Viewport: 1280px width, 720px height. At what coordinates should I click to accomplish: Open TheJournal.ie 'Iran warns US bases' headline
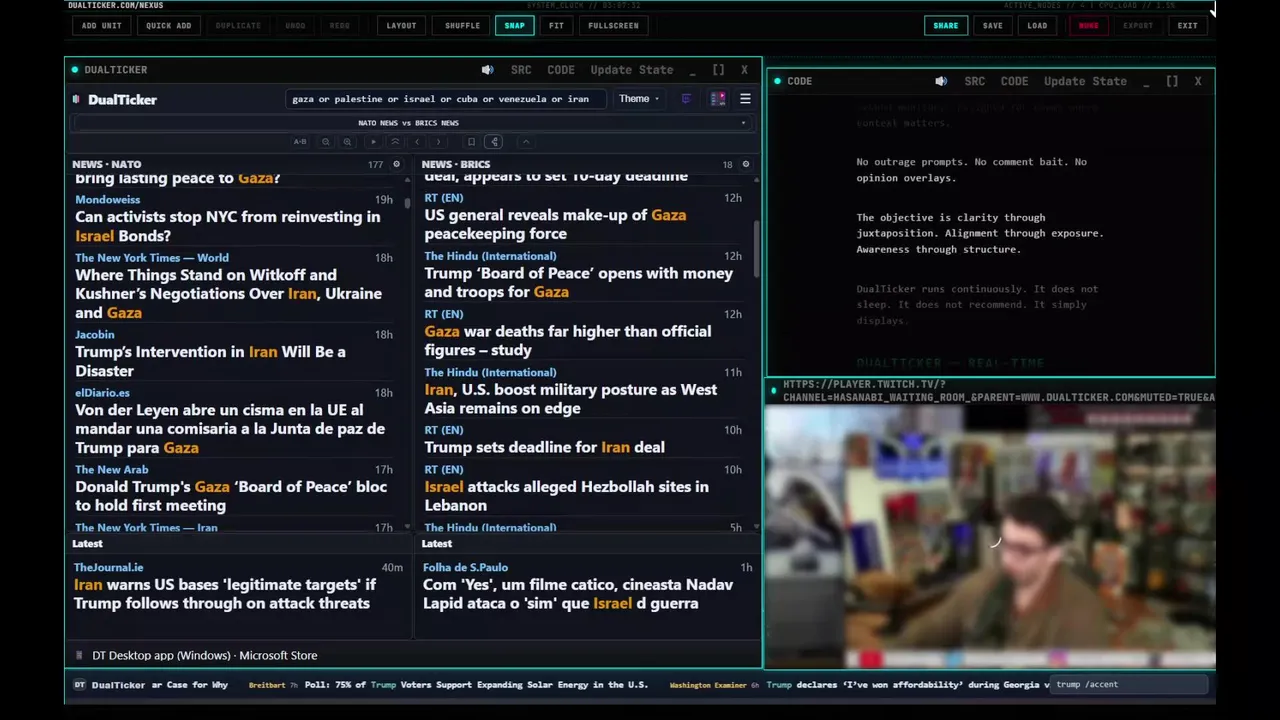coord(225,594)
